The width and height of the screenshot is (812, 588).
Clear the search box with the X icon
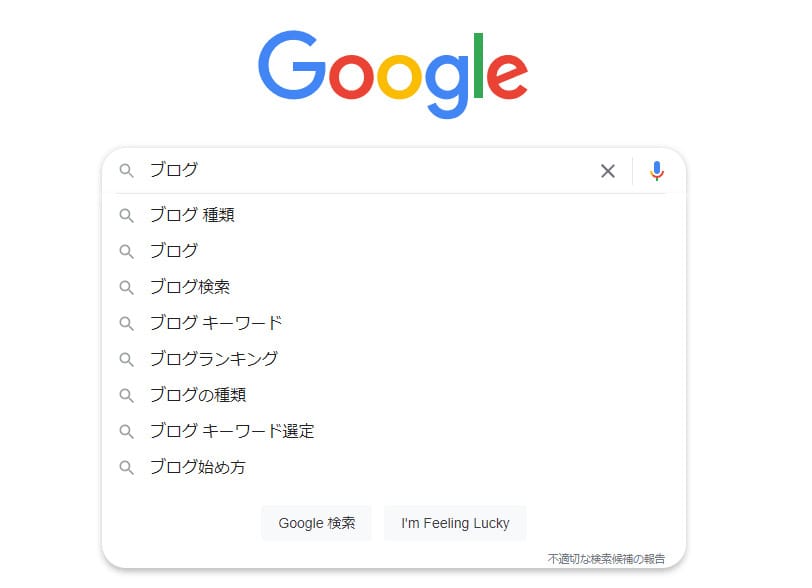pos(608,171)
